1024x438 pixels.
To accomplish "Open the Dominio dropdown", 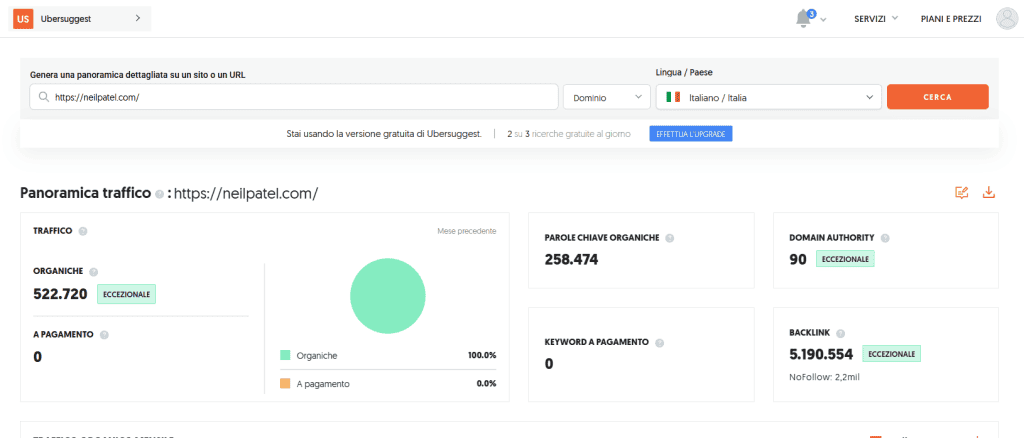I will point(607,97).
